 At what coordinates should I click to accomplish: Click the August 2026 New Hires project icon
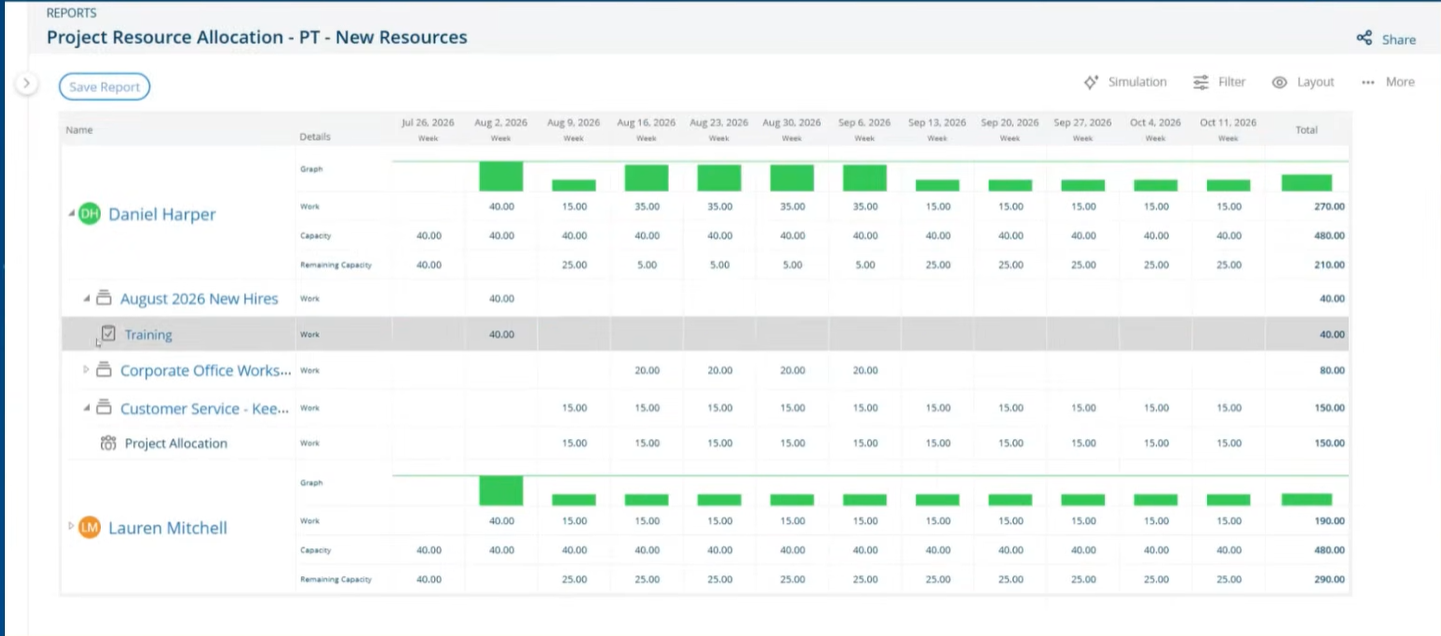(x=103, y=298)
